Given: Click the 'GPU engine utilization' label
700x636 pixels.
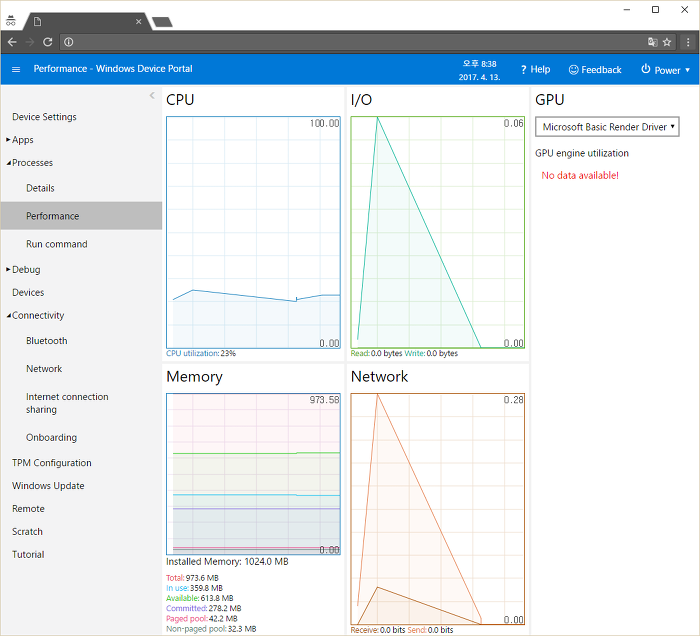Looking at the screenshot, I should click(582, 154).
